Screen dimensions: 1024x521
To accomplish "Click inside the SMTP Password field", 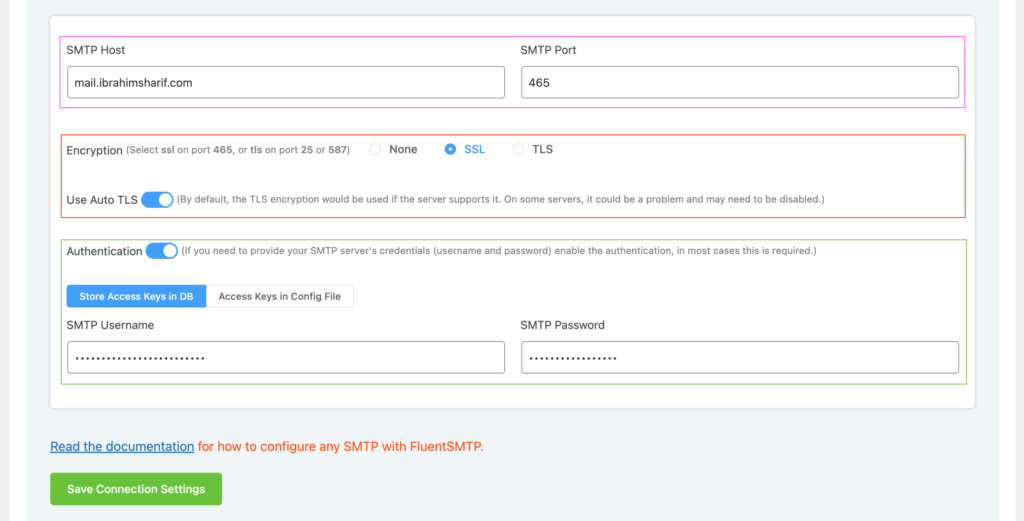I will click(x=739, y=357).
